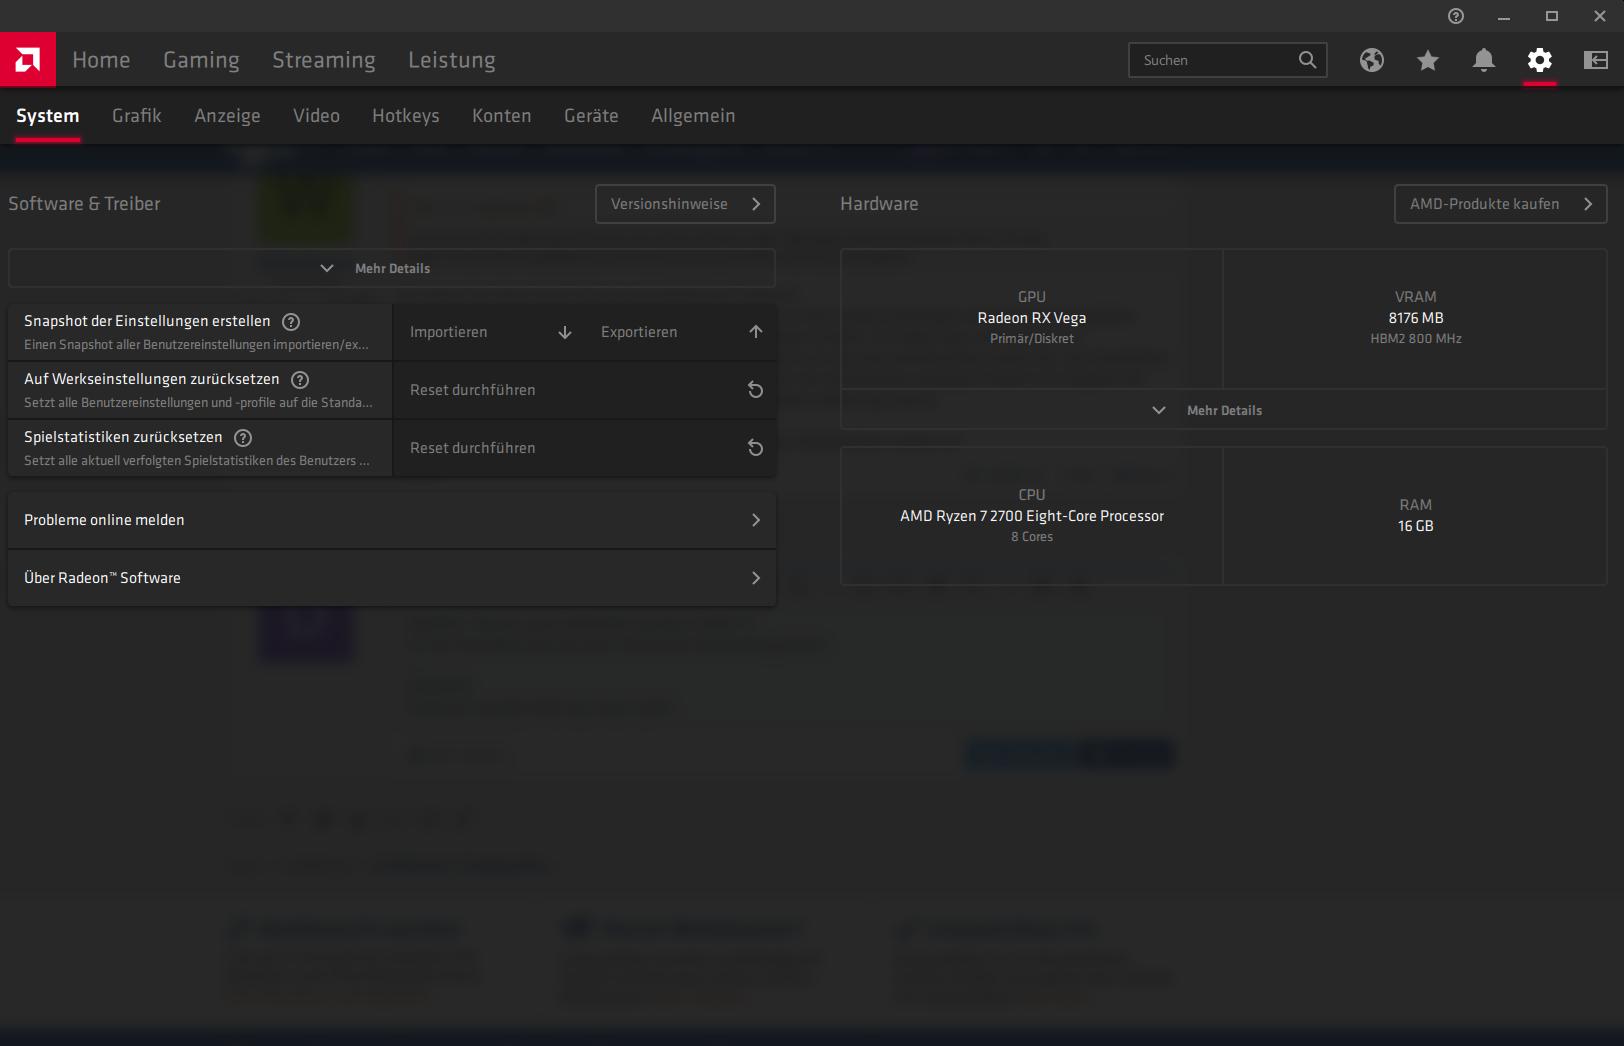Open favorites star icon

tap(1428, 60)
